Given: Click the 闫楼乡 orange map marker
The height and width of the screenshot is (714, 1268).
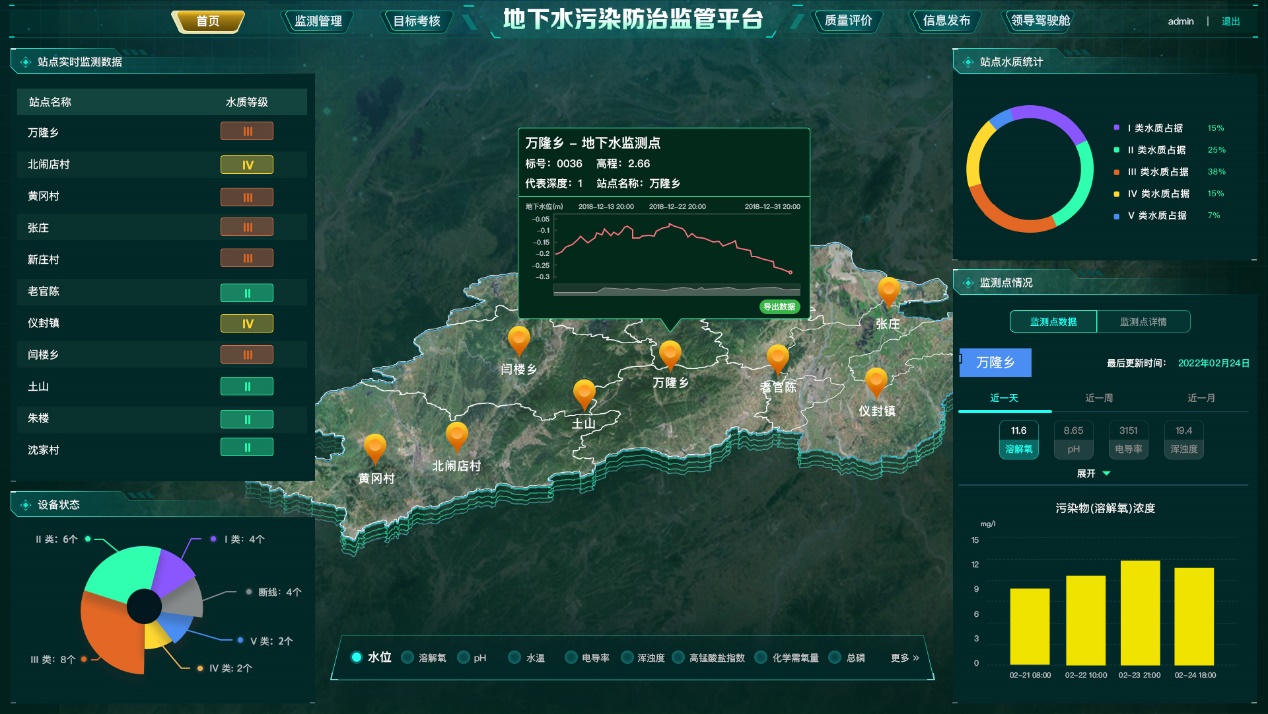Looking at the screenshot, I should coord(518,340).
